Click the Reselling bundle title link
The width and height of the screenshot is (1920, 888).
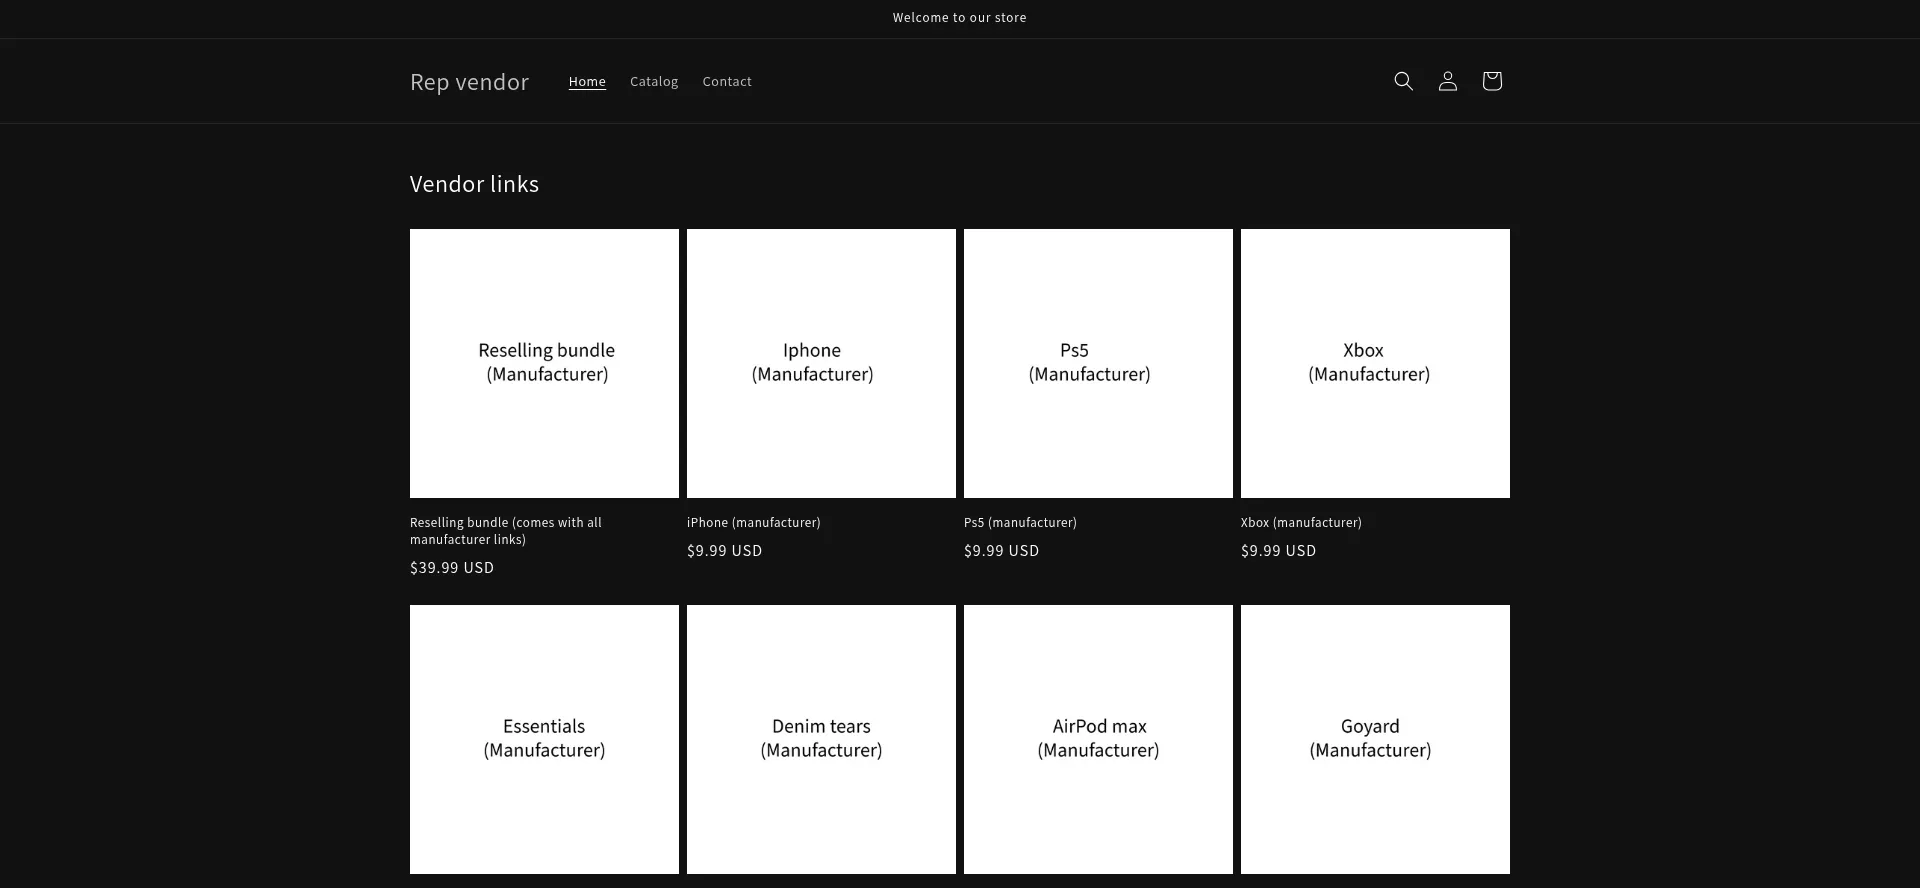click(x=506, y=531)
